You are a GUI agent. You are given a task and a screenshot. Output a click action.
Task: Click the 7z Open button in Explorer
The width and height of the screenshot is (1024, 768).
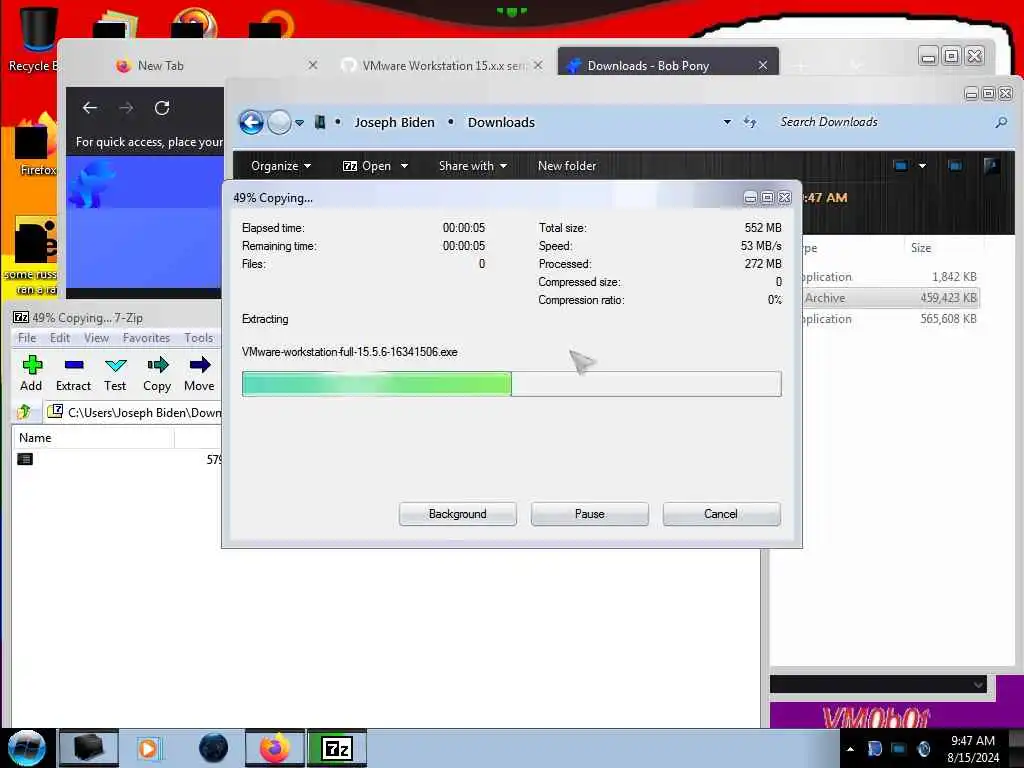point(367,166)
